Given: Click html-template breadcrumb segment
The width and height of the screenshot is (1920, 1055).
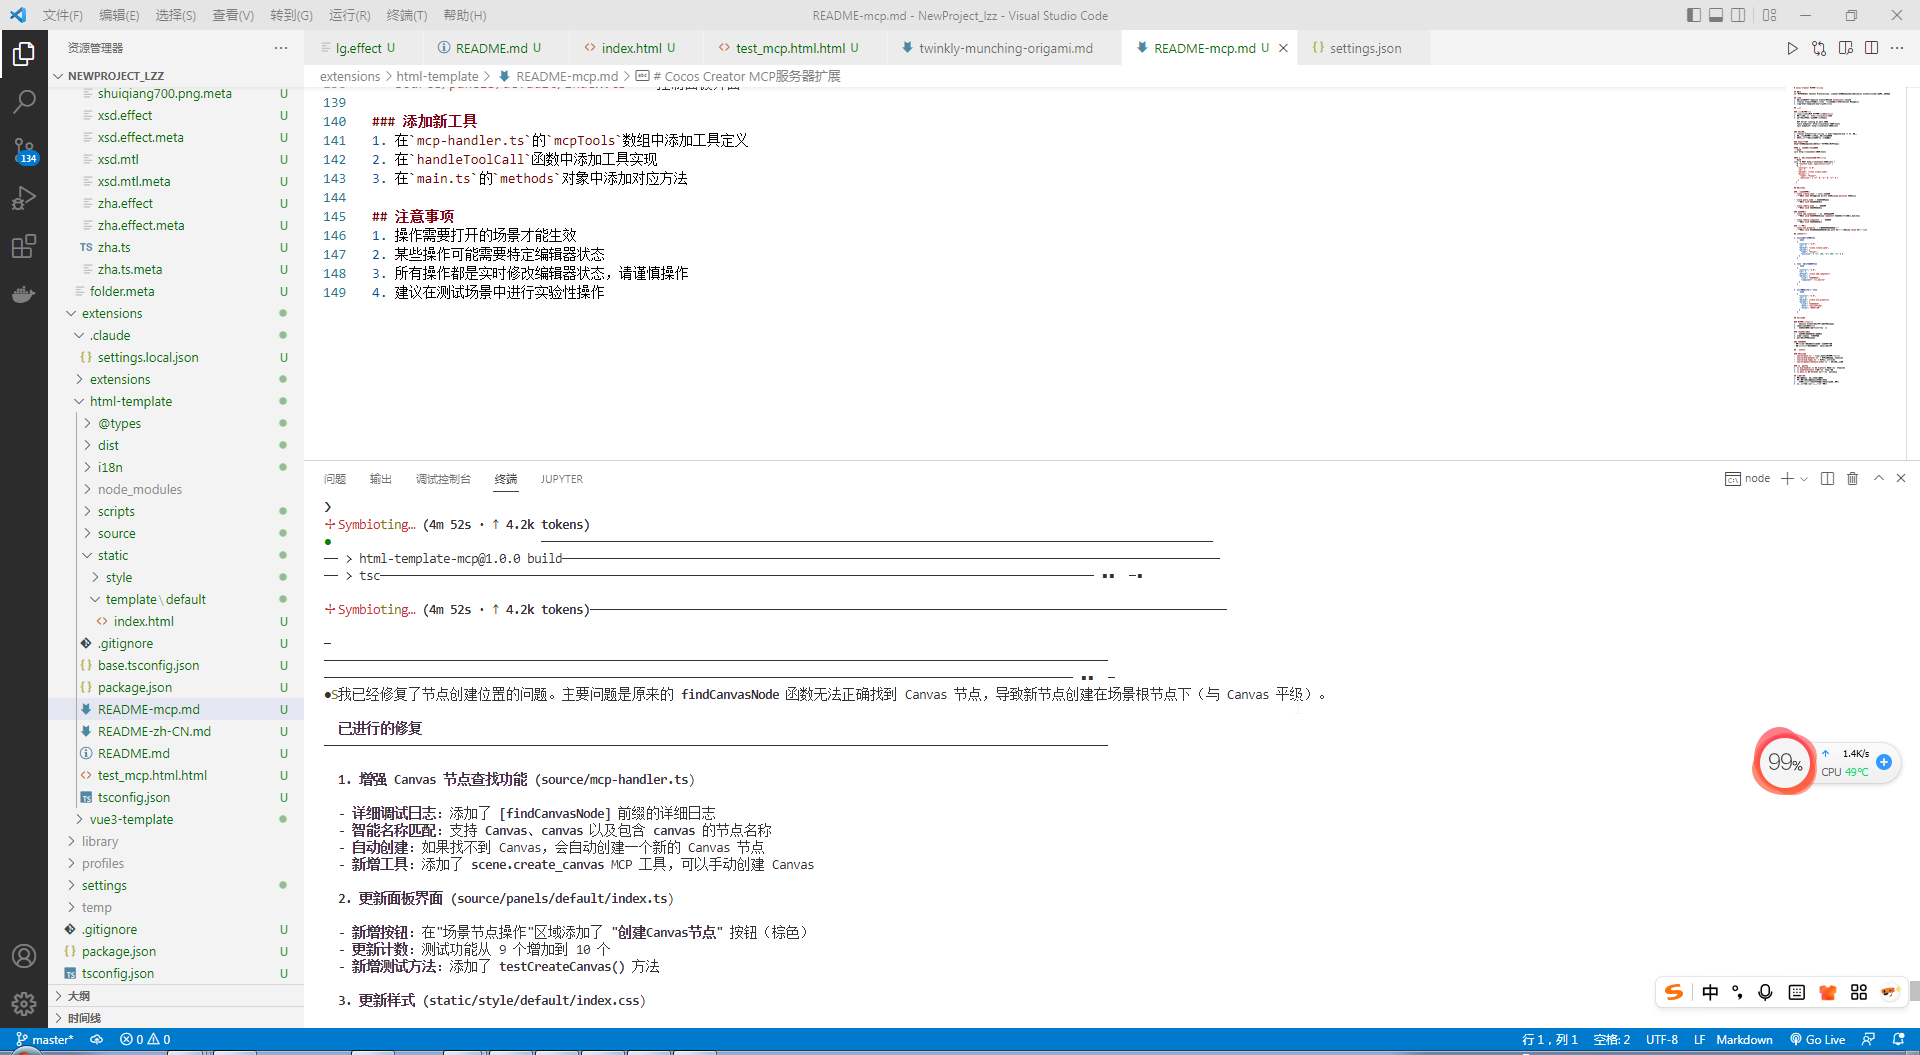Looking at the screenshot, I should point(437,76).
